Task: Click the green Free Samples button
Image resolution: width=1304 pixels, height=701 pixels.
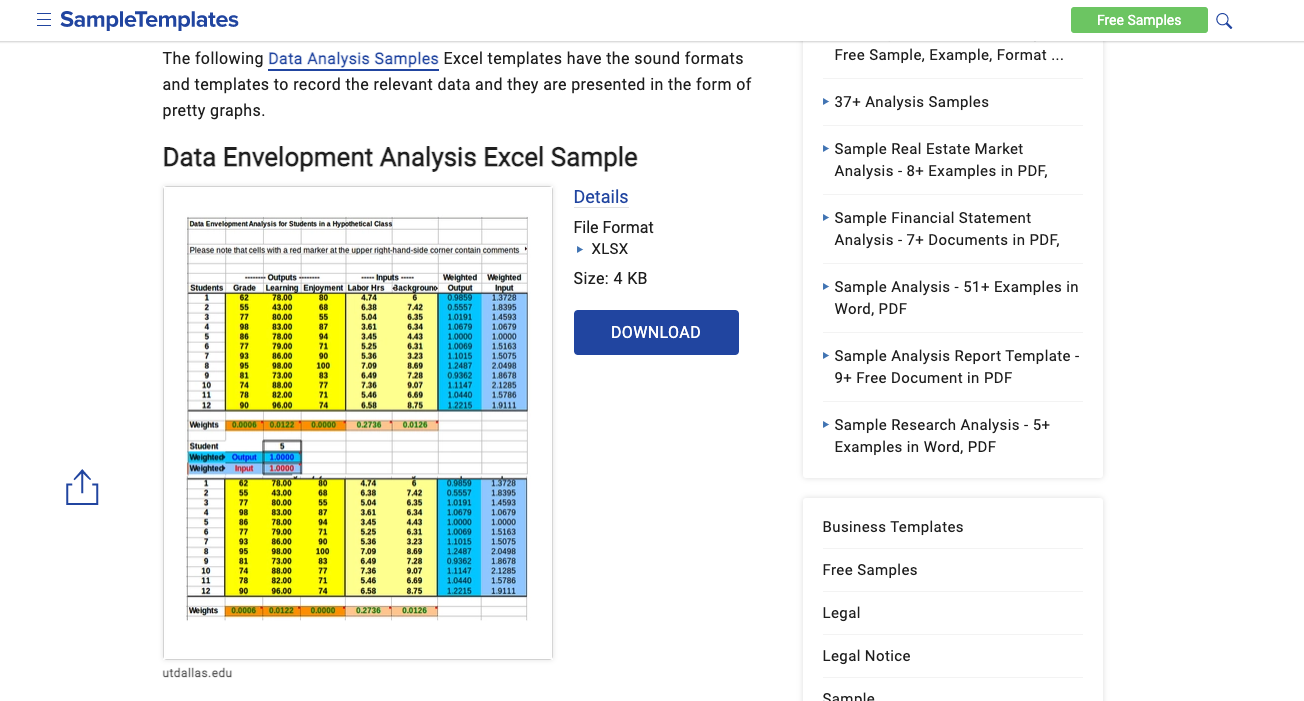Action: 1139,19
